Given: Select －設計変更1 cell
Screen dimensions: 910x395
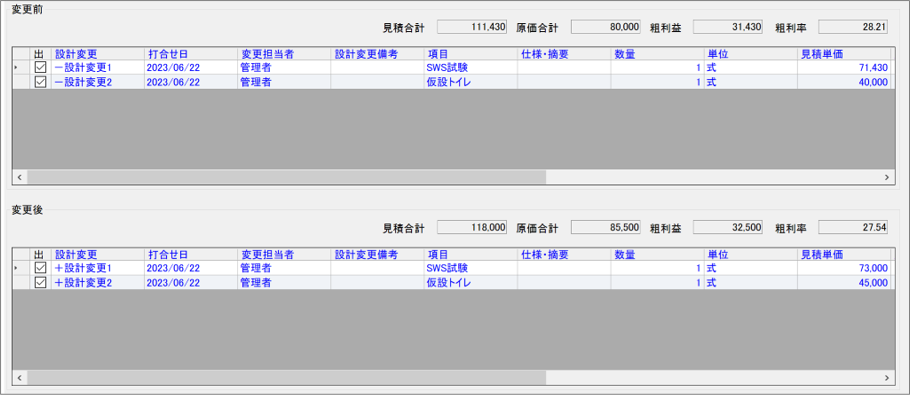Looking at the screenshot, I should 98,68.
